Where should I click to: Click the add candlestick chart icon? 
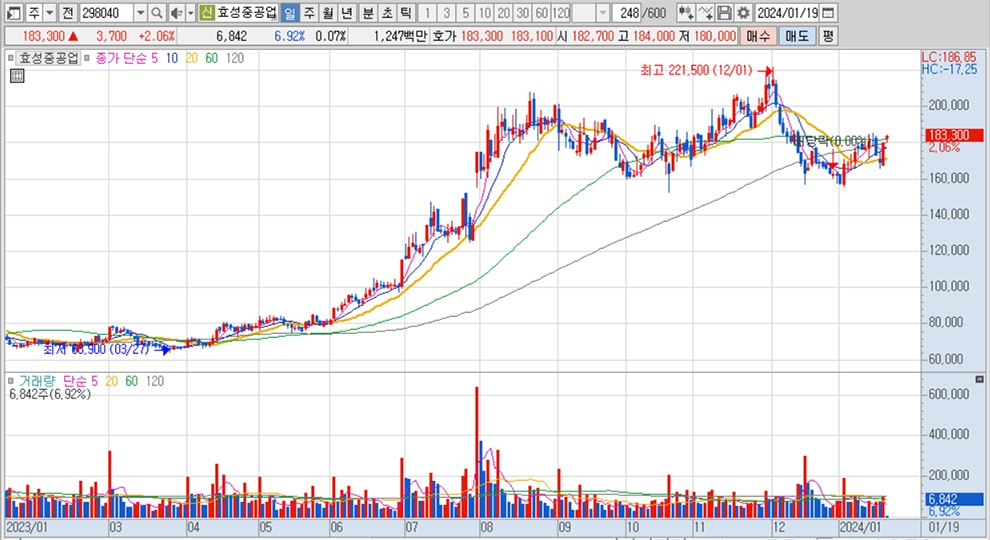point(686,13)
